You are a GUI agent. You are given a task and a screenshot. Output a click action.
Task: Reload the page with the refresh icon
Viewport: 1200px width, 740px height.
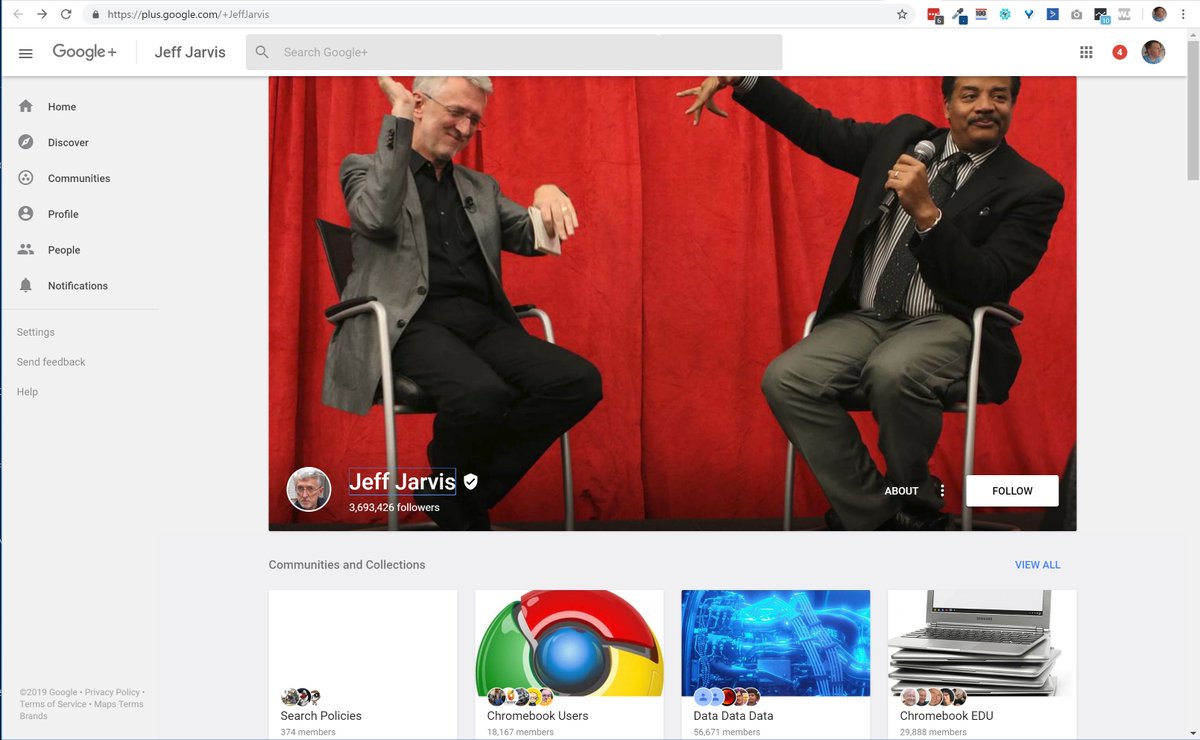coord(67,14)
